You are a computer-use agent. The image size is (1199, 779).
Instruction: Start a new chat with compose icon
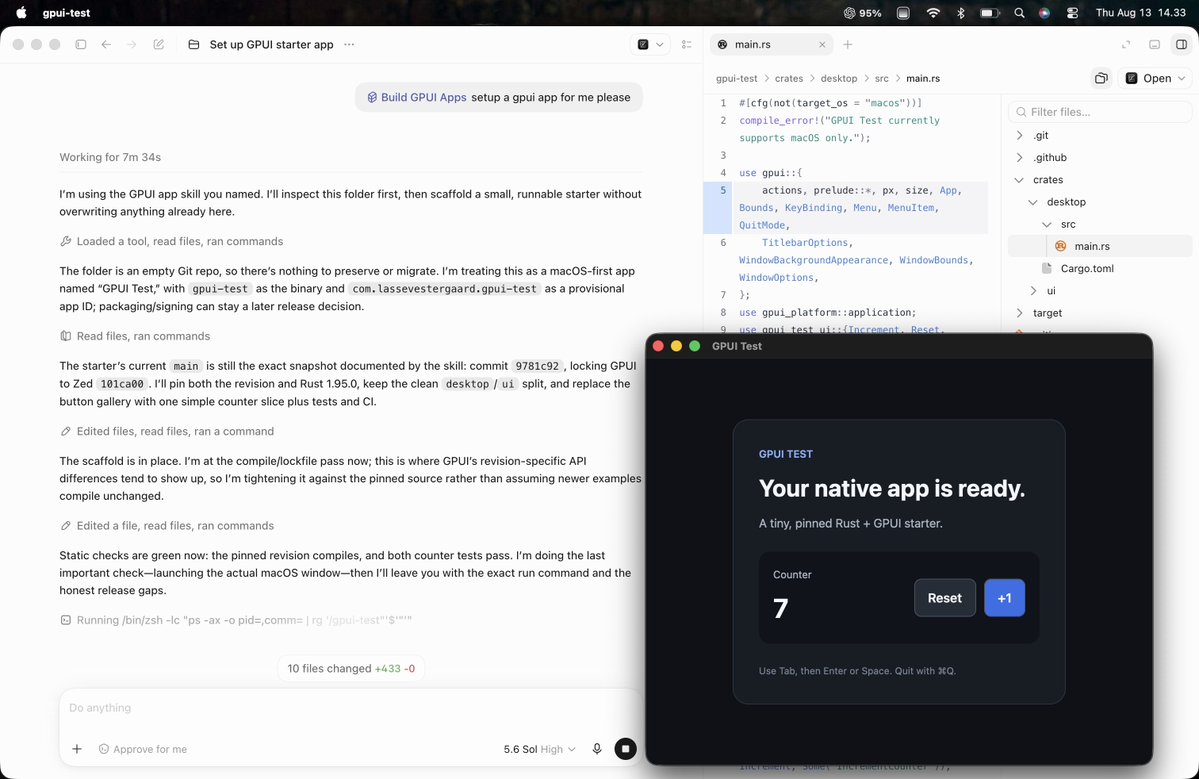[158, 44]
